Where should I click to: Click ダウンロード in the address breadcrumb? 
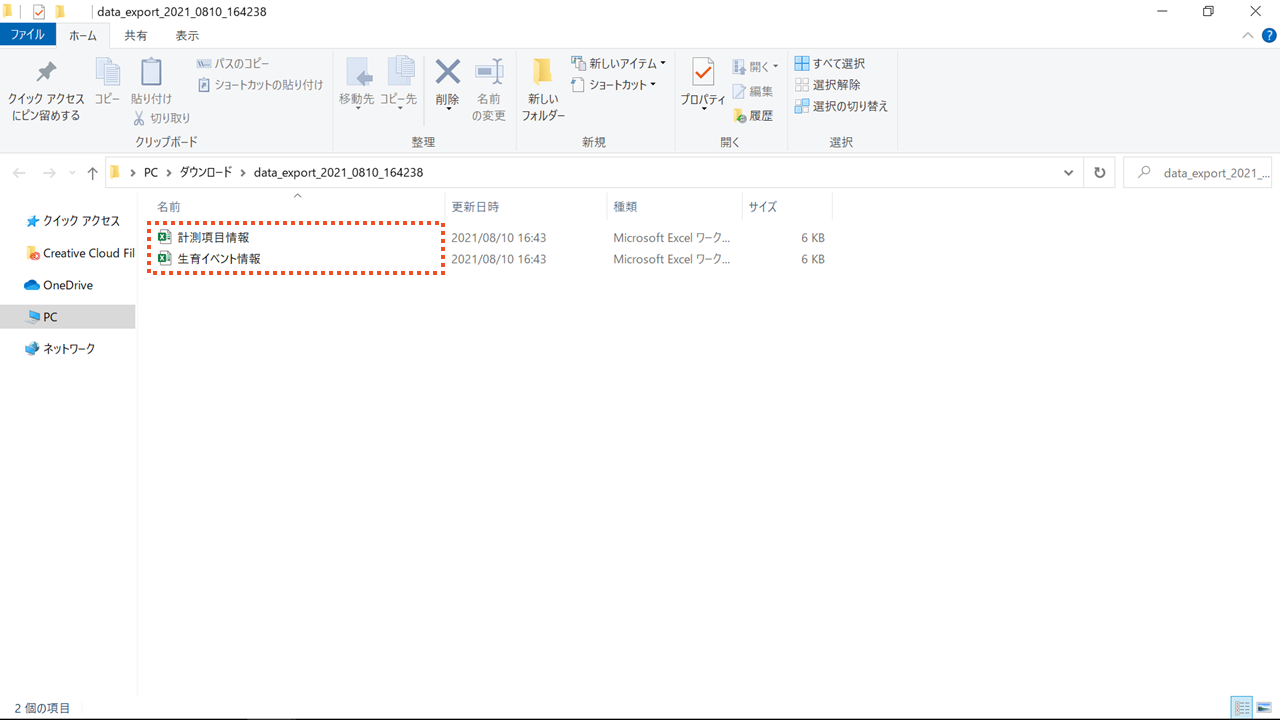205,173
